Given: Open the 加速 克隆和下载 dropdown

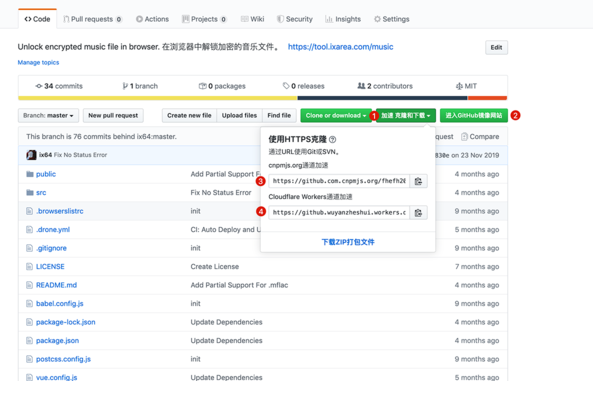Looking at the screenshot, I should point(406,115).
